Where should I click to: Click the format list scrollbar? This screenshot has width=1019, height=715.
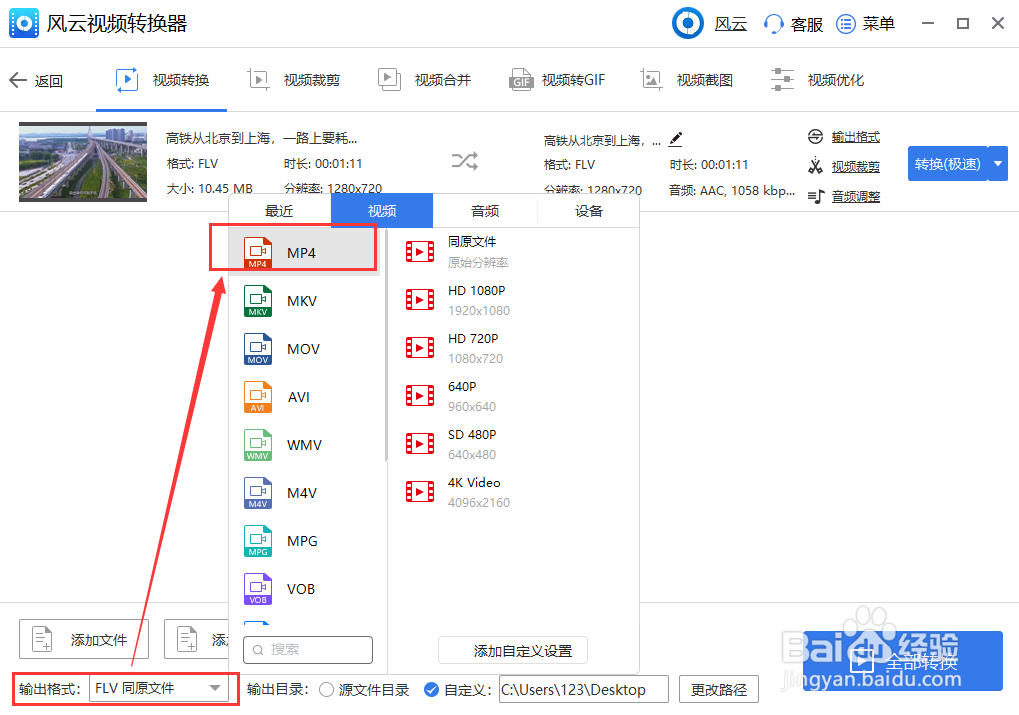[x=386, y=346]
